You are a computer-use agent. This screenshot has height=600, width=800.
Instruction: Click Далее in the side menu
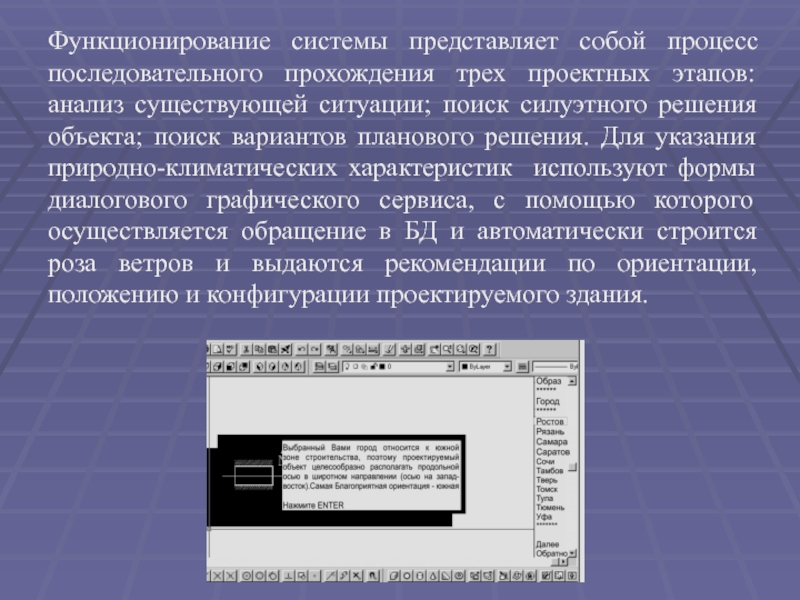(x=547, y=544)
